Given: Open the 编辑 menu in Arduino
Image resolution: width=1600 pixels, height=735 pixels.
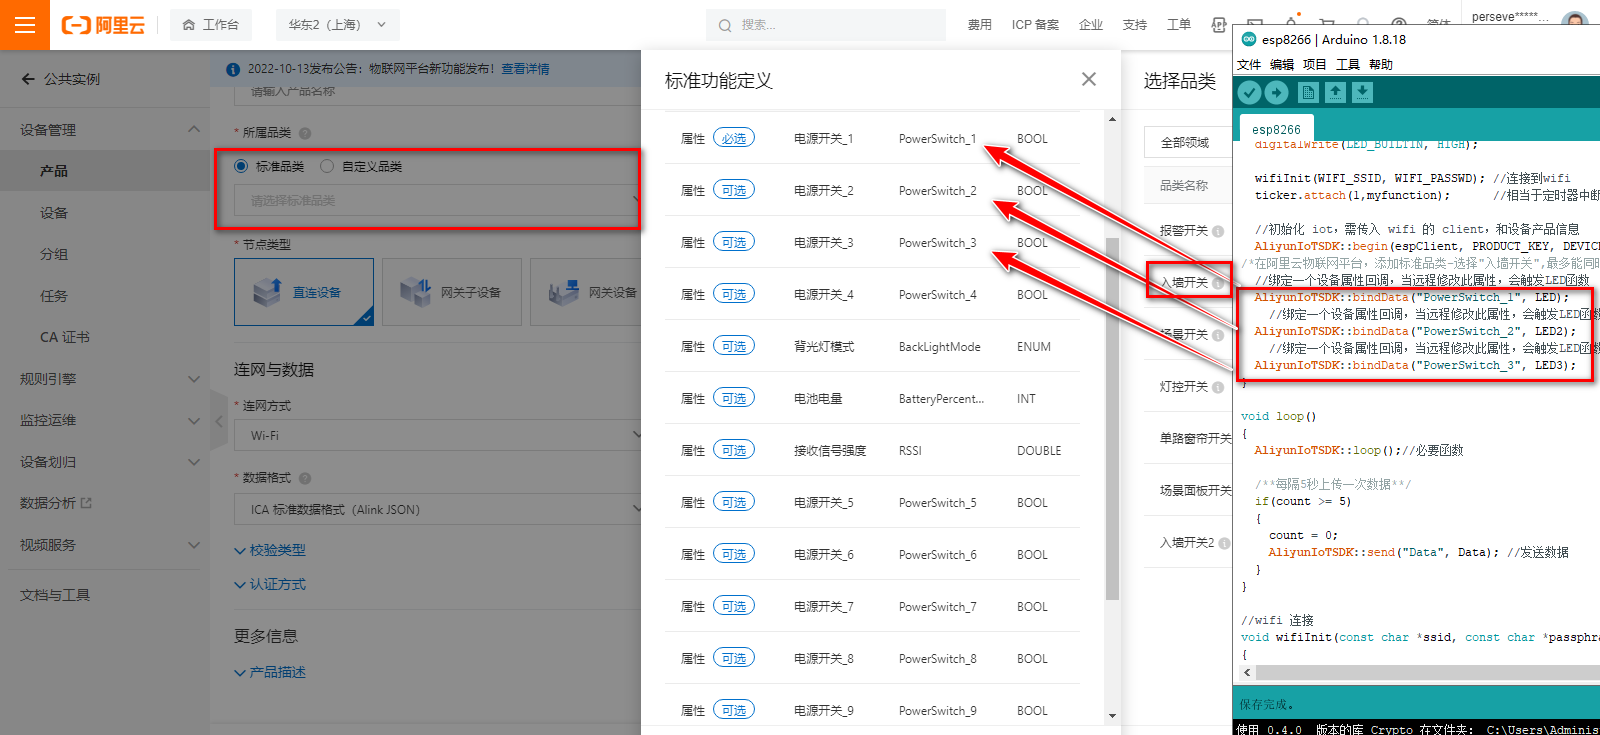Looking at the screenshot, I should pos(1282,64).
